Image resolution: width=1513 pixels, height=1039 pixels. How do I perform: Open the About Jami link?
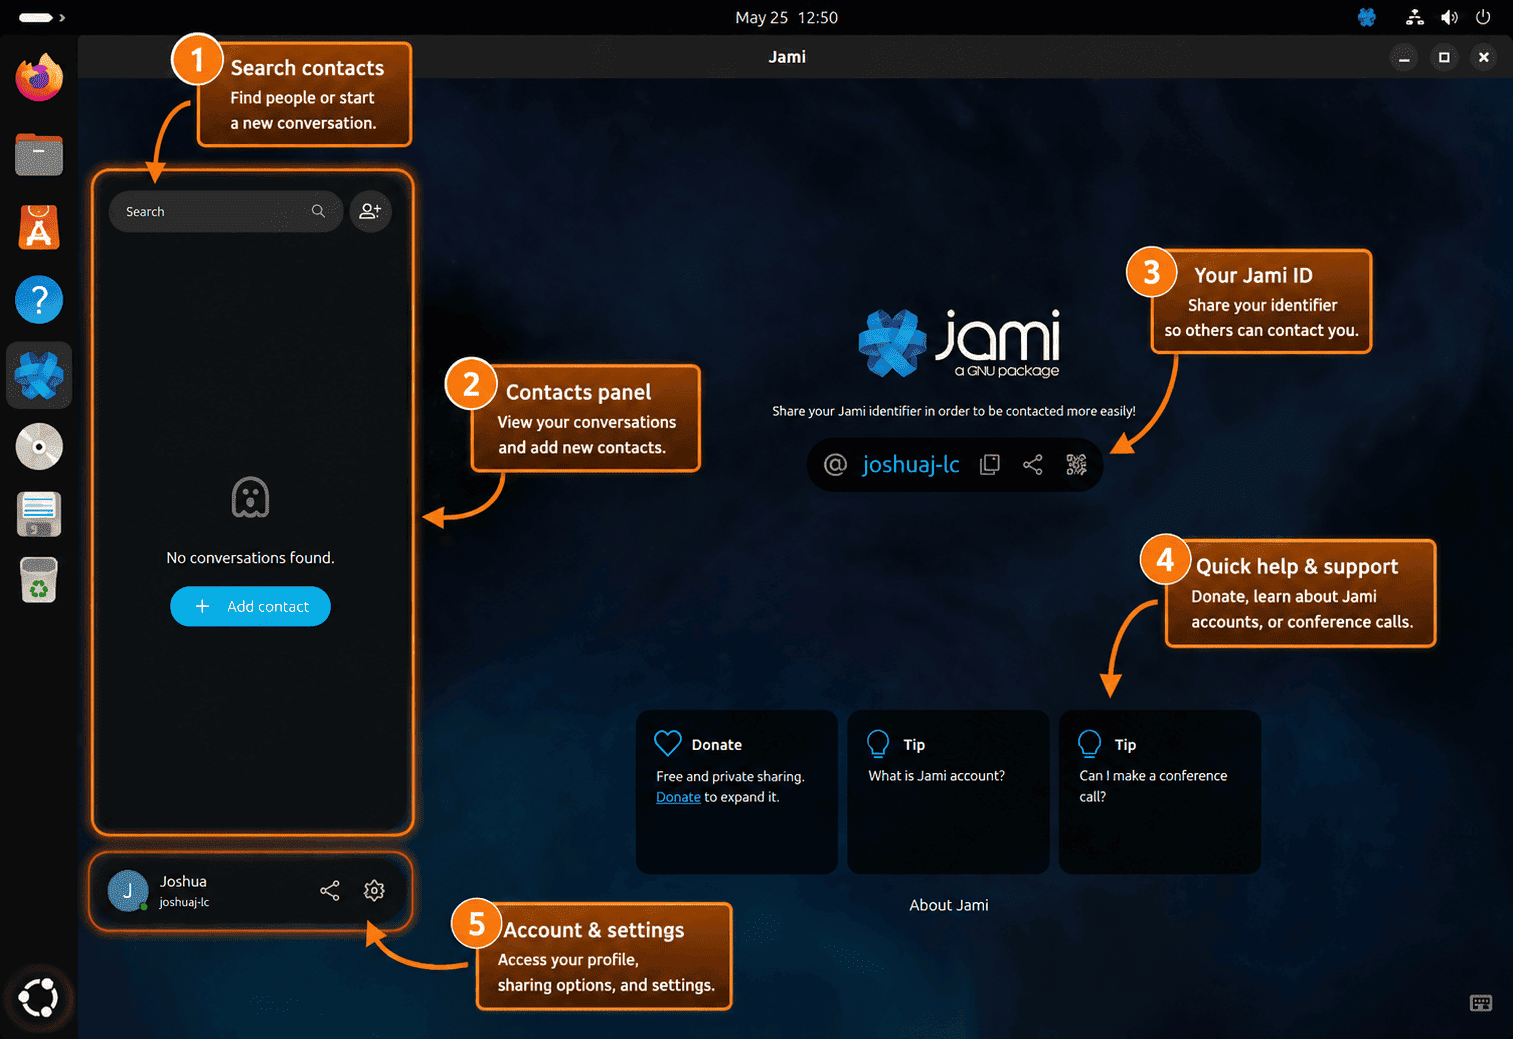[949, 905]
